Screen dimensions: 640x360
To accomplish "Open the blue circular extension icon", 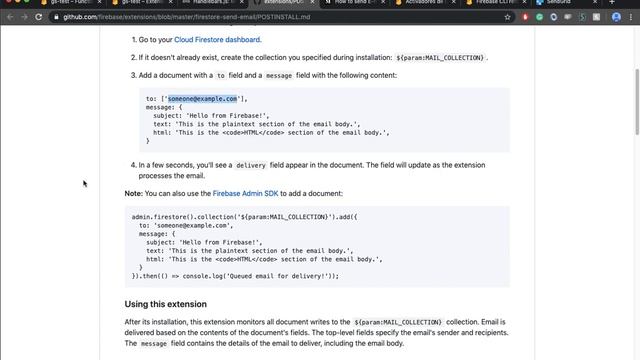I will (554, 17).
